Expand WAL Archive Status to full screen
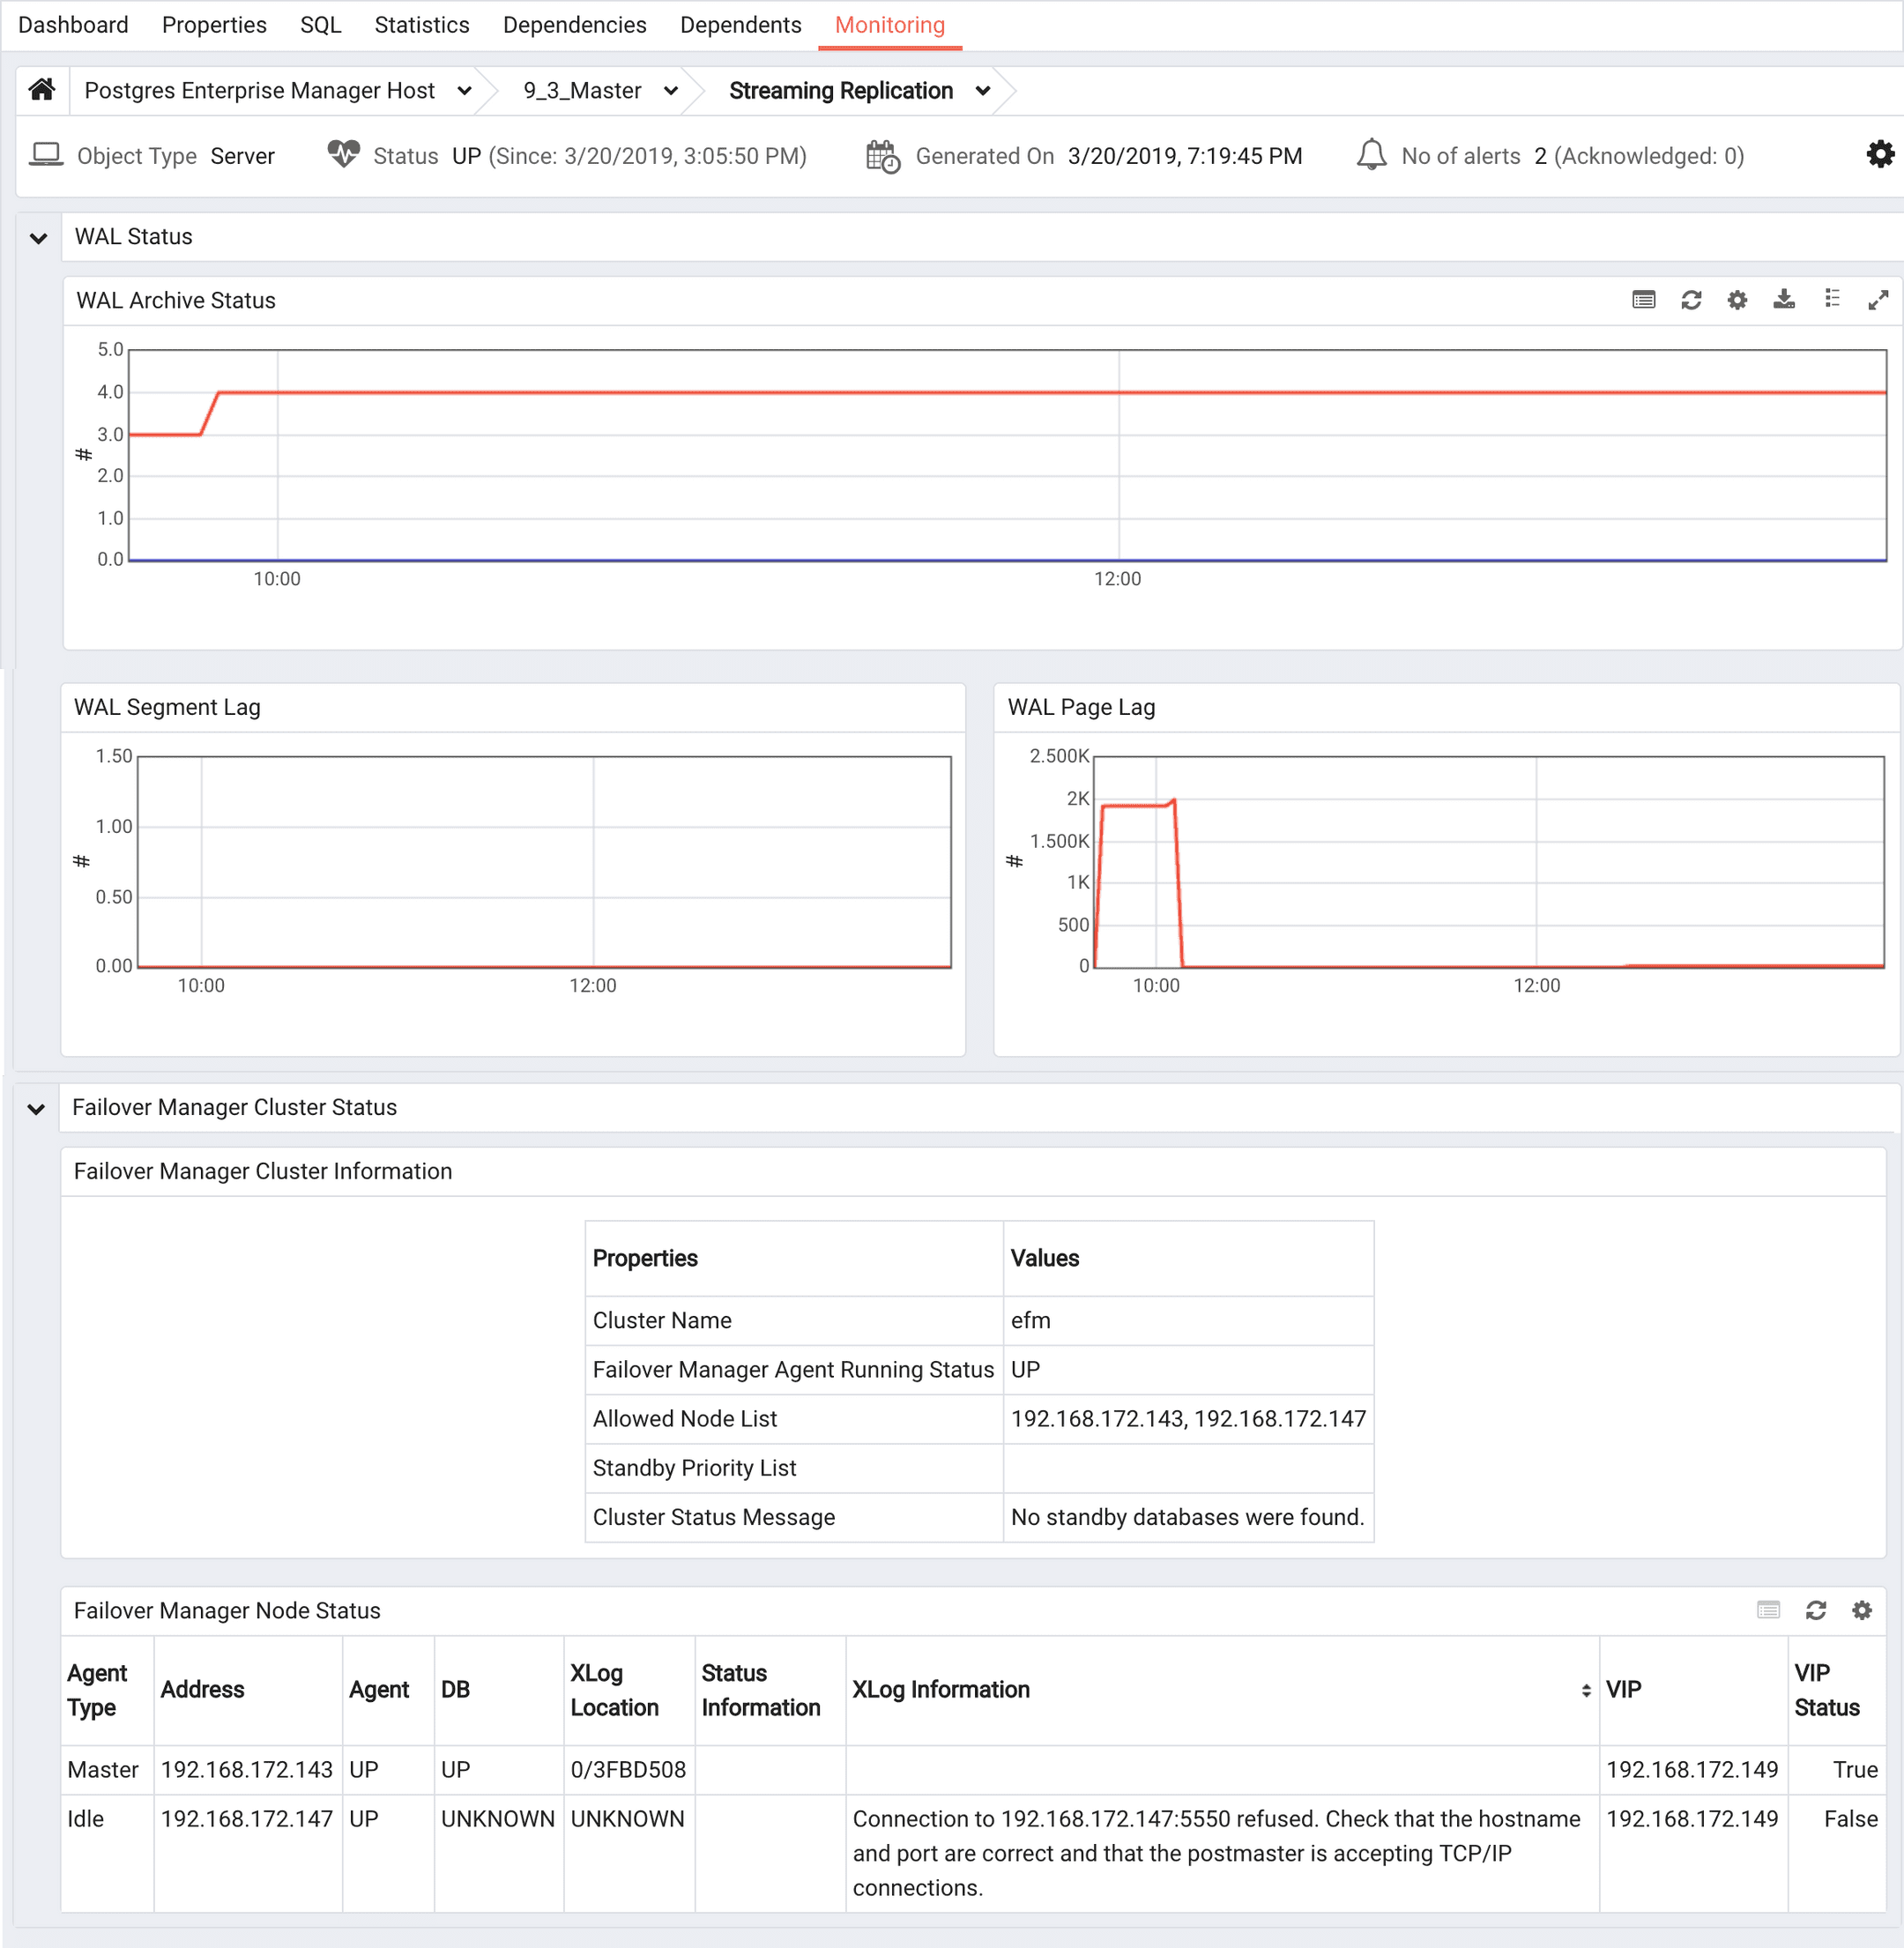The image size is (1904, 1948). 1878,300
